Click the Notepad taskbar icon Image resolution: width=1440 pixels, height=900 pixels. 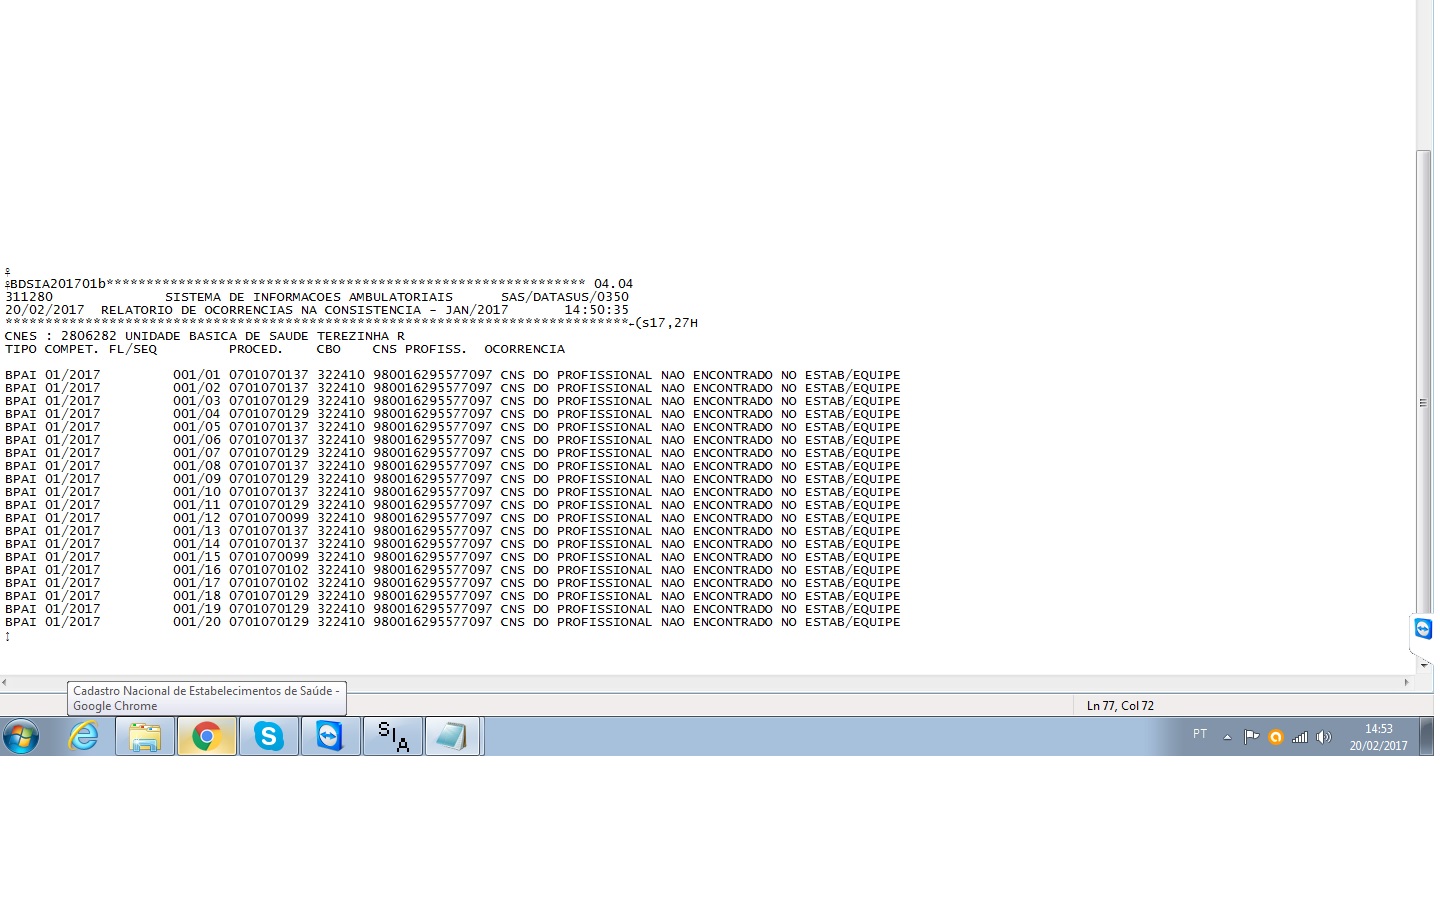tap(453, 737)
